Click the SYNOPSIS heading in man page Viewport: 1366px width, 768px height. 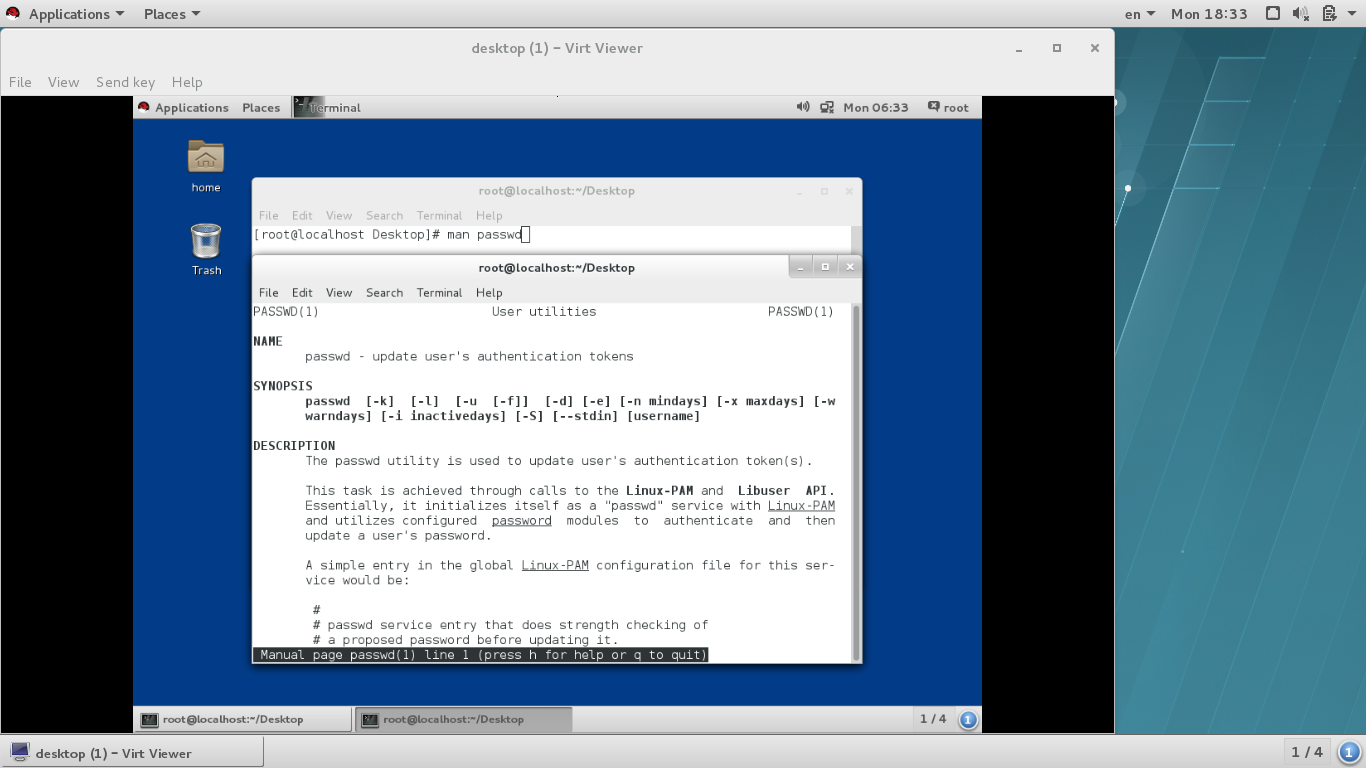click(283, 386)
